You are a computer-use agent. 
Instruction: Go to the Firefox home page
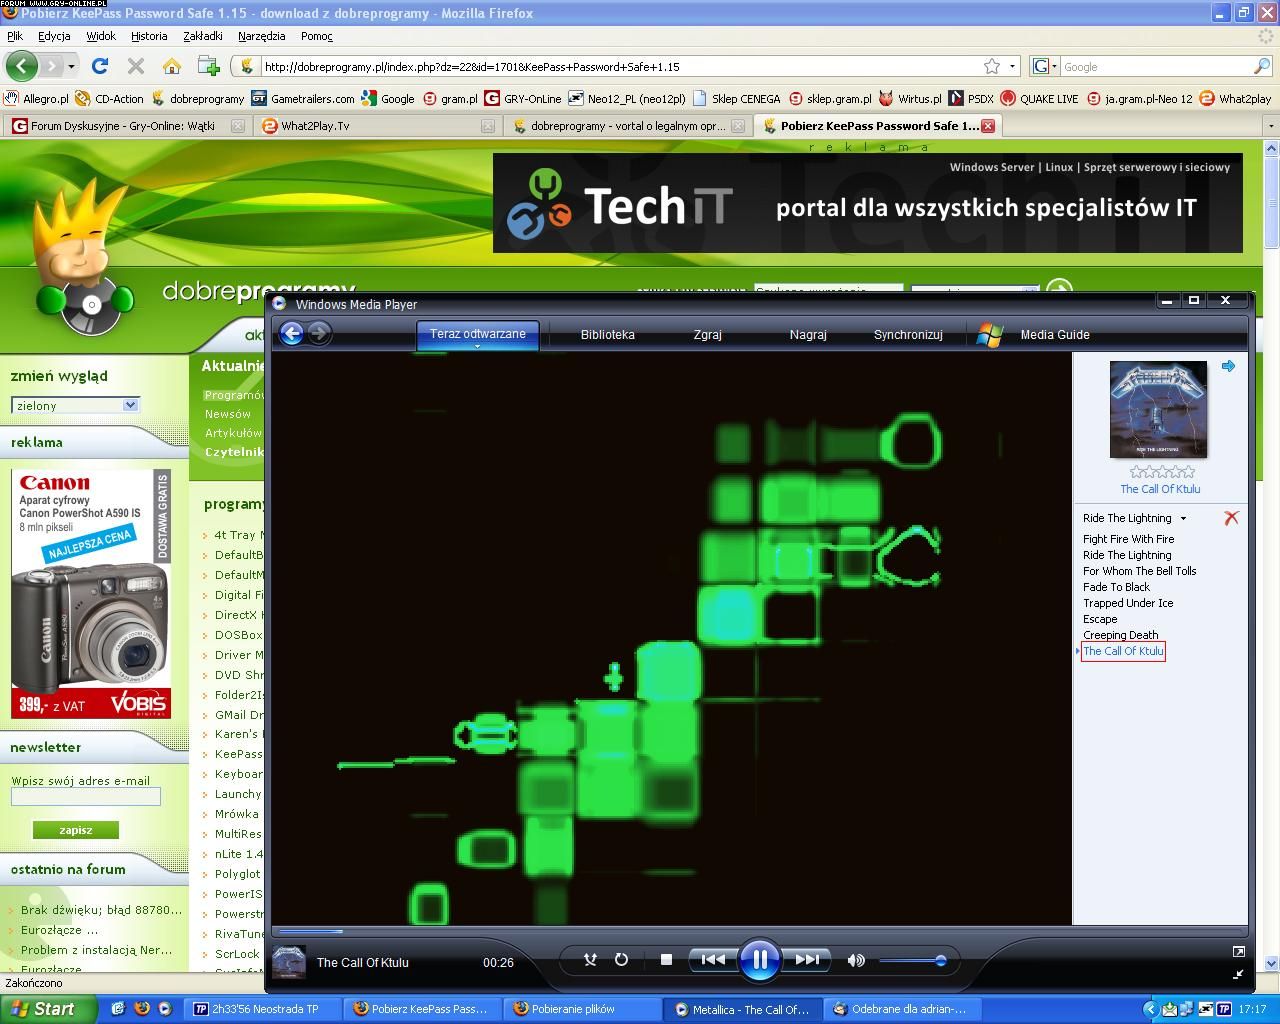pyautogui.click(x=172, y=66)
